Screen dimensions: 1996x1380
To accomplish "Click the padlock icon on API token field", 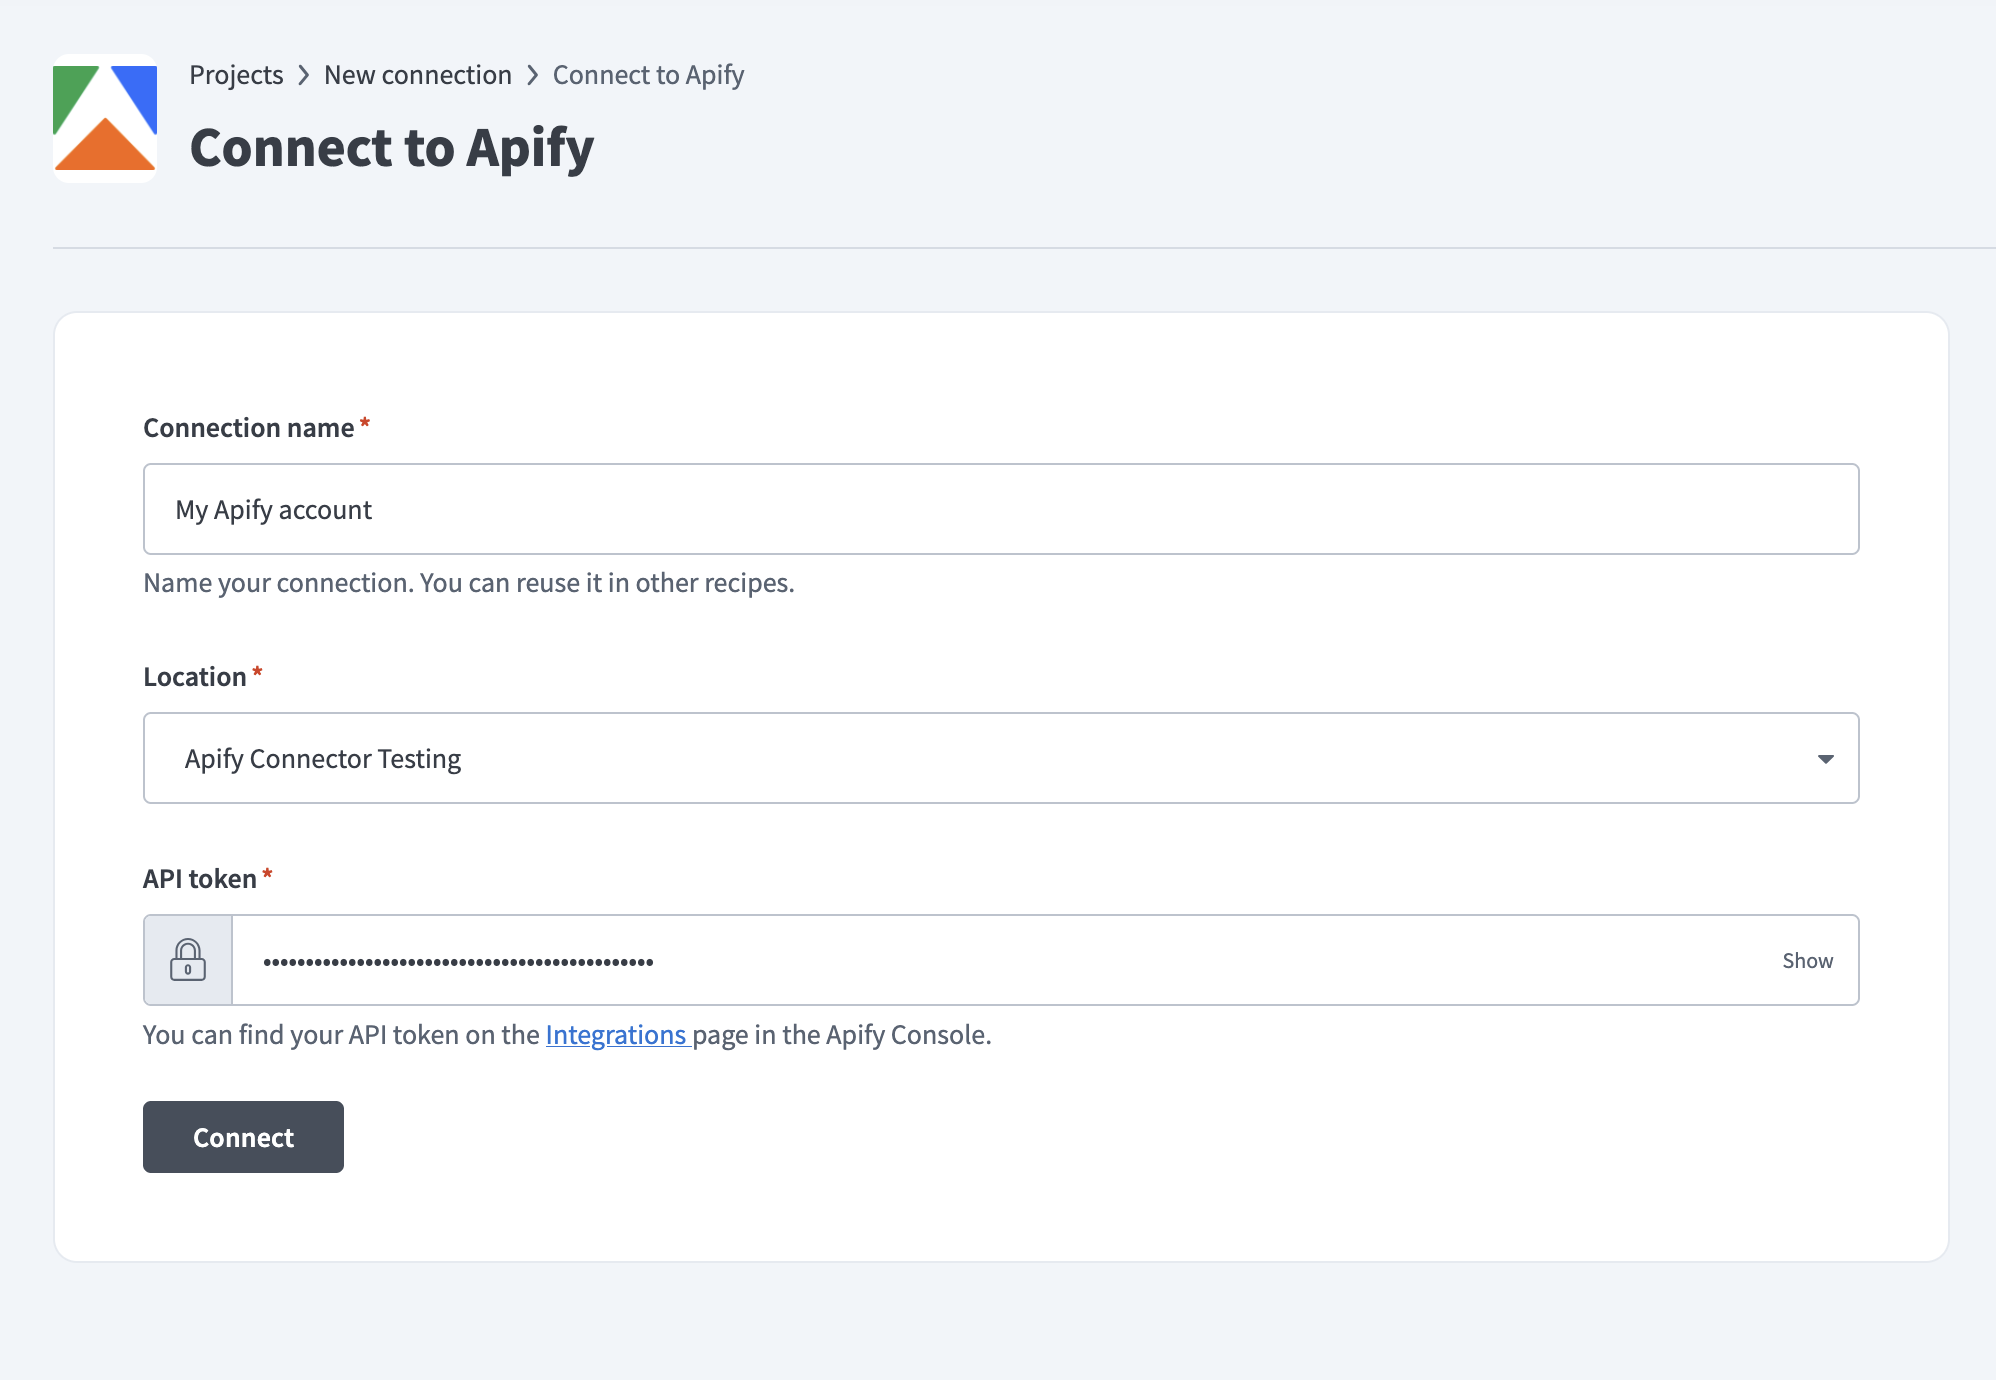I will coord(189,961).
